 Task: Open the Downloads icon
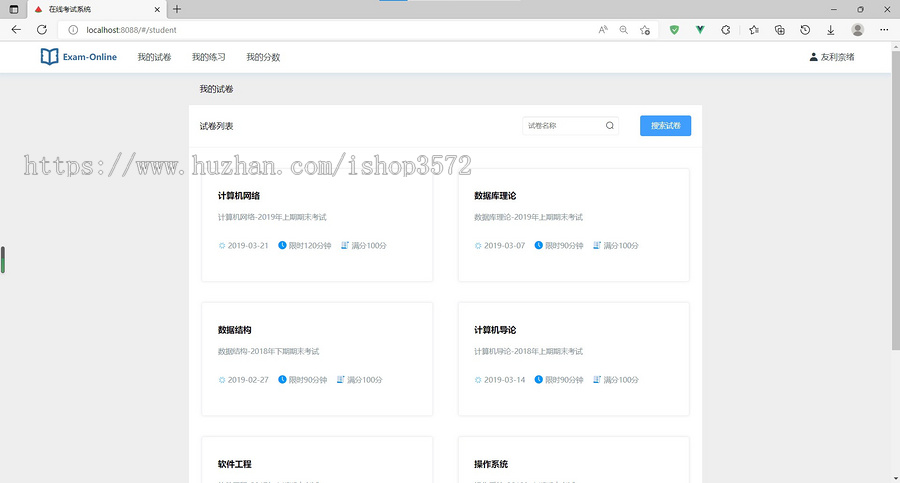(x=831, y=30)
